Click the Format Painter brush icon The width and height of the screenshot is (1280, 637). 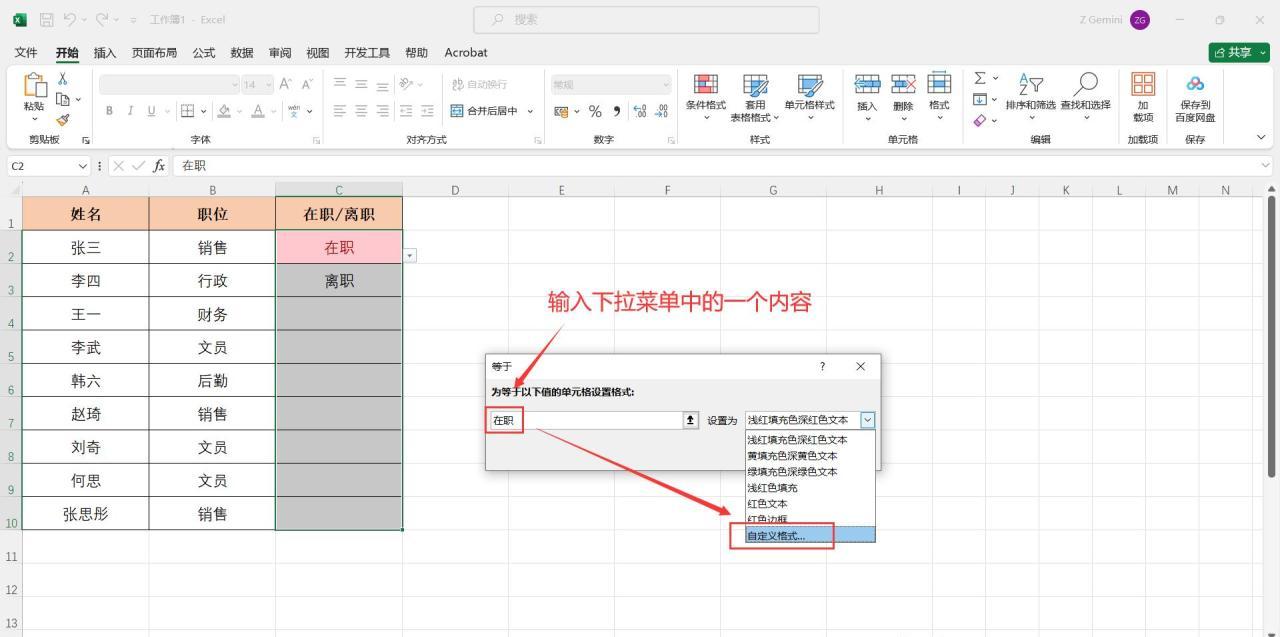pos(63,119)
